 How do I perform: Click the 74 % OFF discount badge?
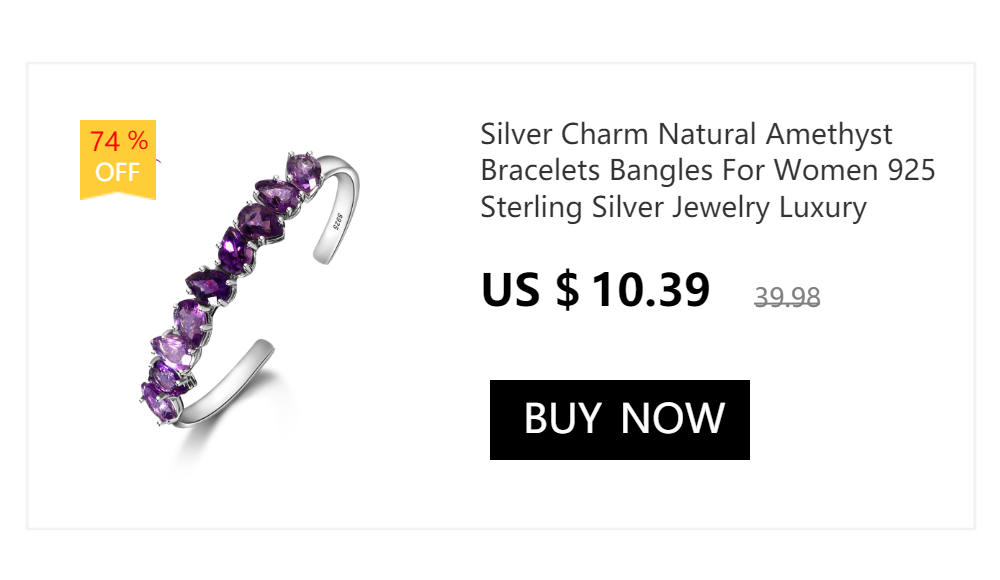tap(118, 160)
